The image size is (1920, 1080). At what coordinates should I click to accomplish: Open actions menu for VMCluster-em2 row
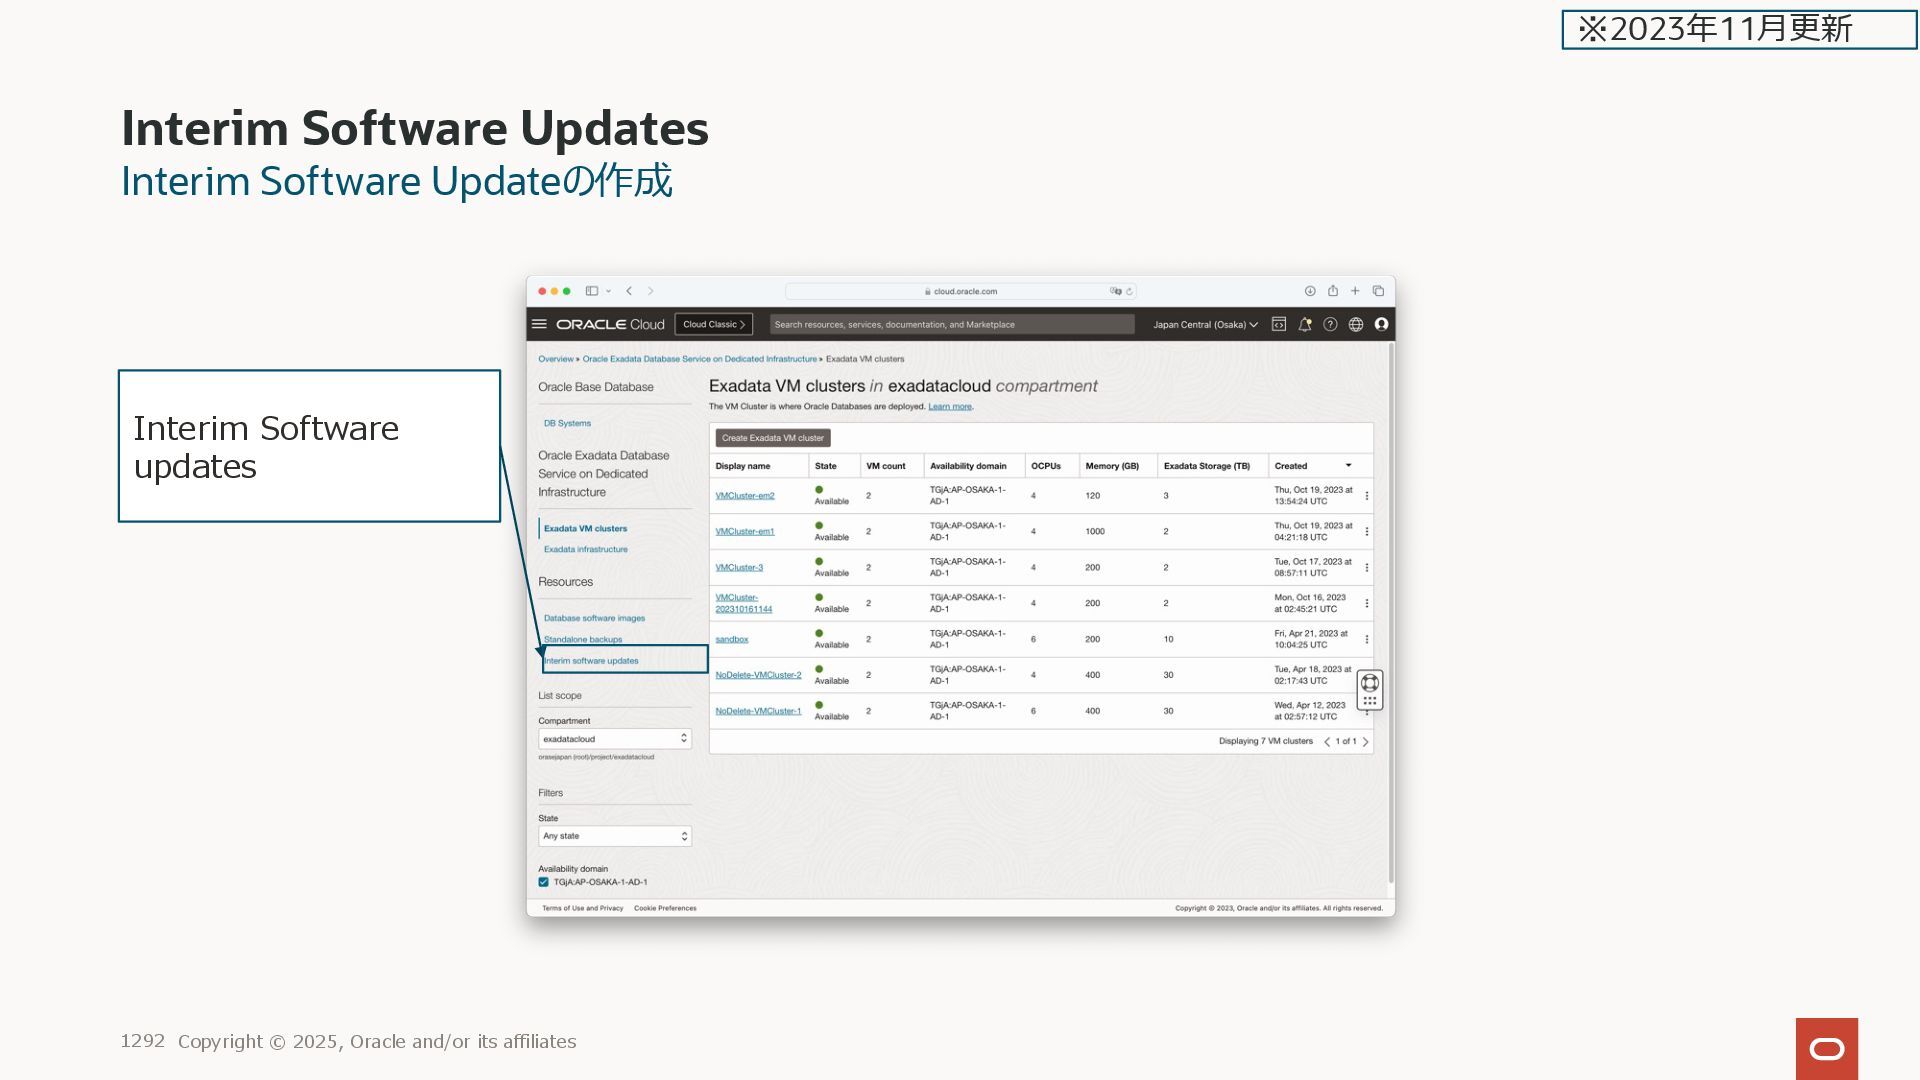click(x=1366, y=496)
